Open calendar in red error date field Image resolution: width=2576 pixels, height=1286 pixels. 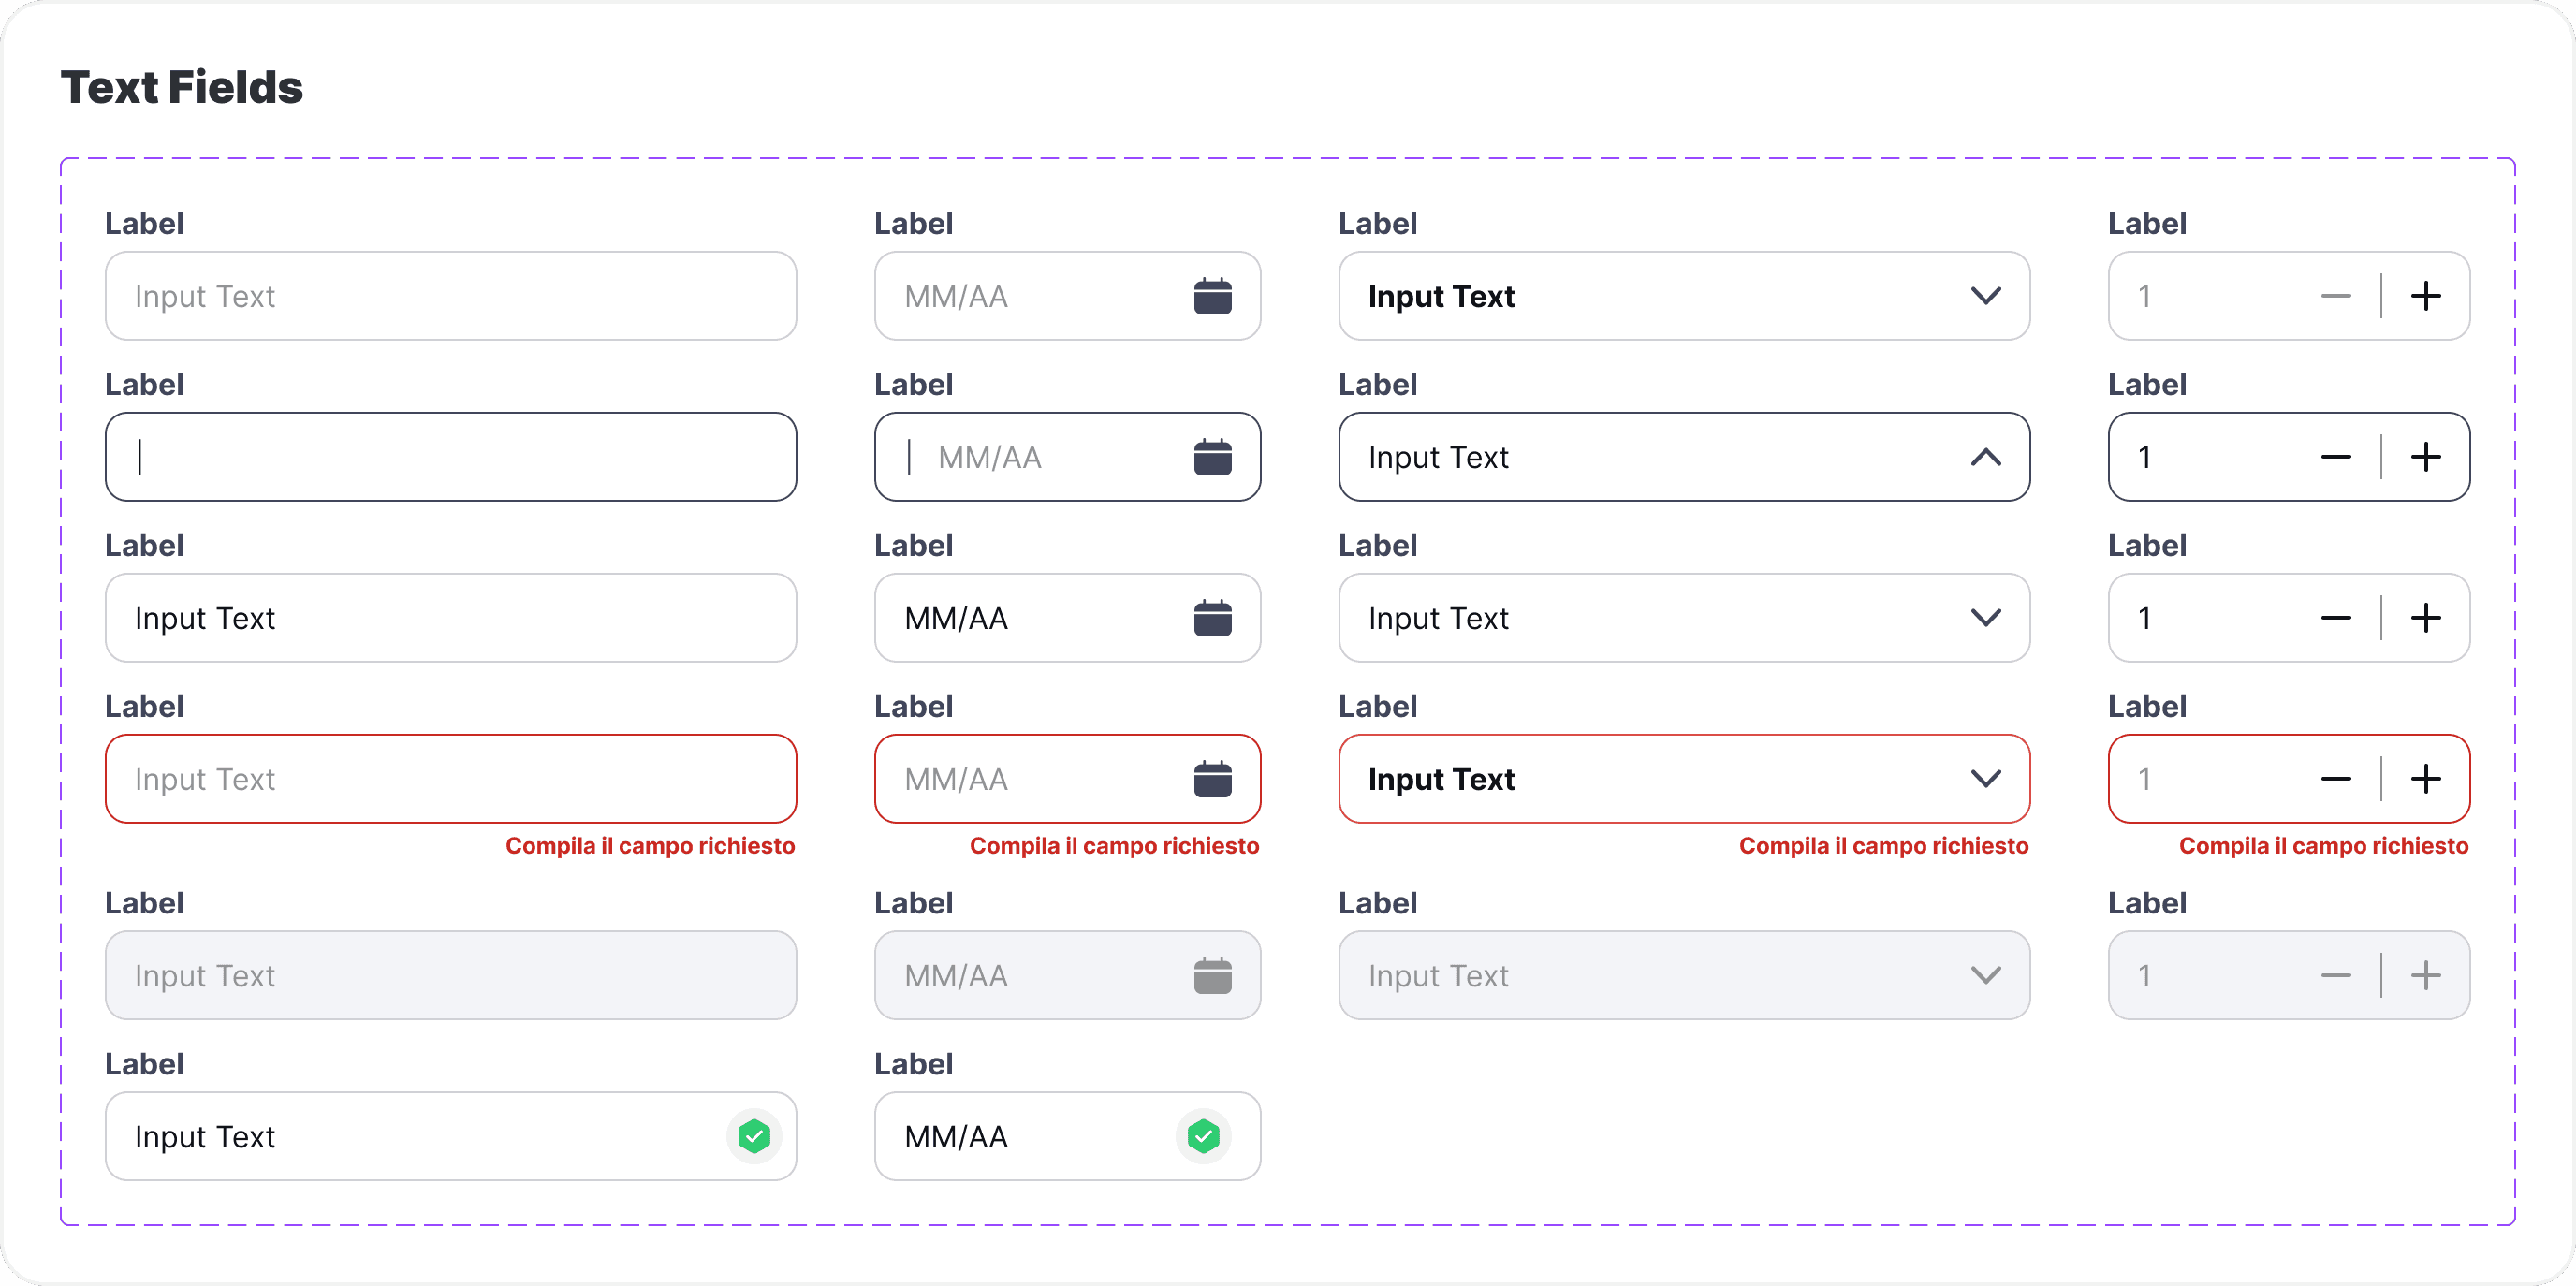(x=1212, y=779)
